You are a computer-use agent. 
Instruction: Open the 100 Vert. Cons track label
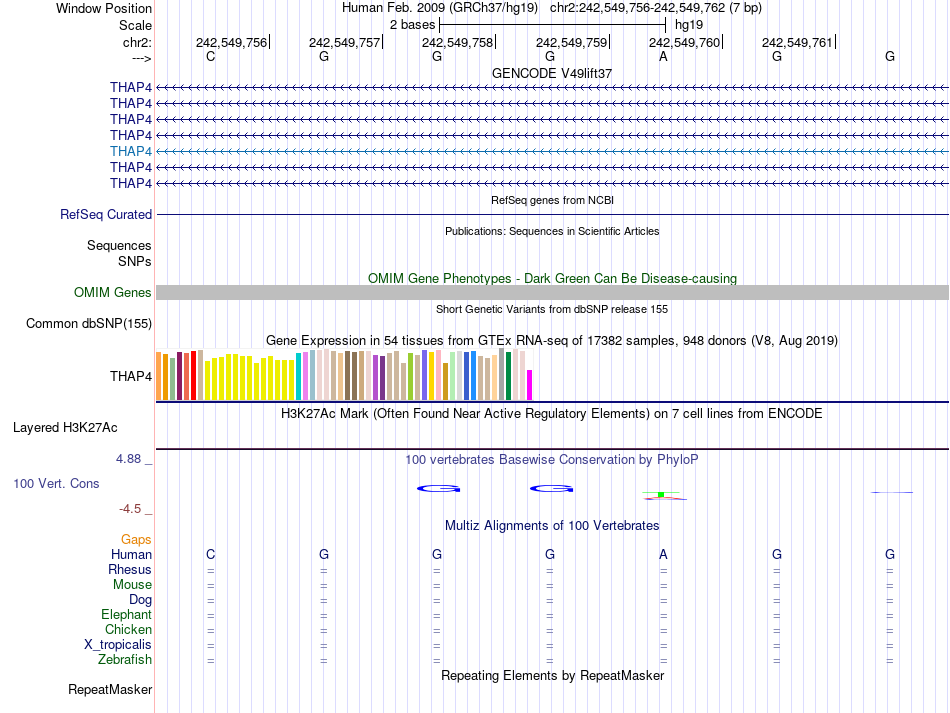pyautogui.click(x=56, y=483)
